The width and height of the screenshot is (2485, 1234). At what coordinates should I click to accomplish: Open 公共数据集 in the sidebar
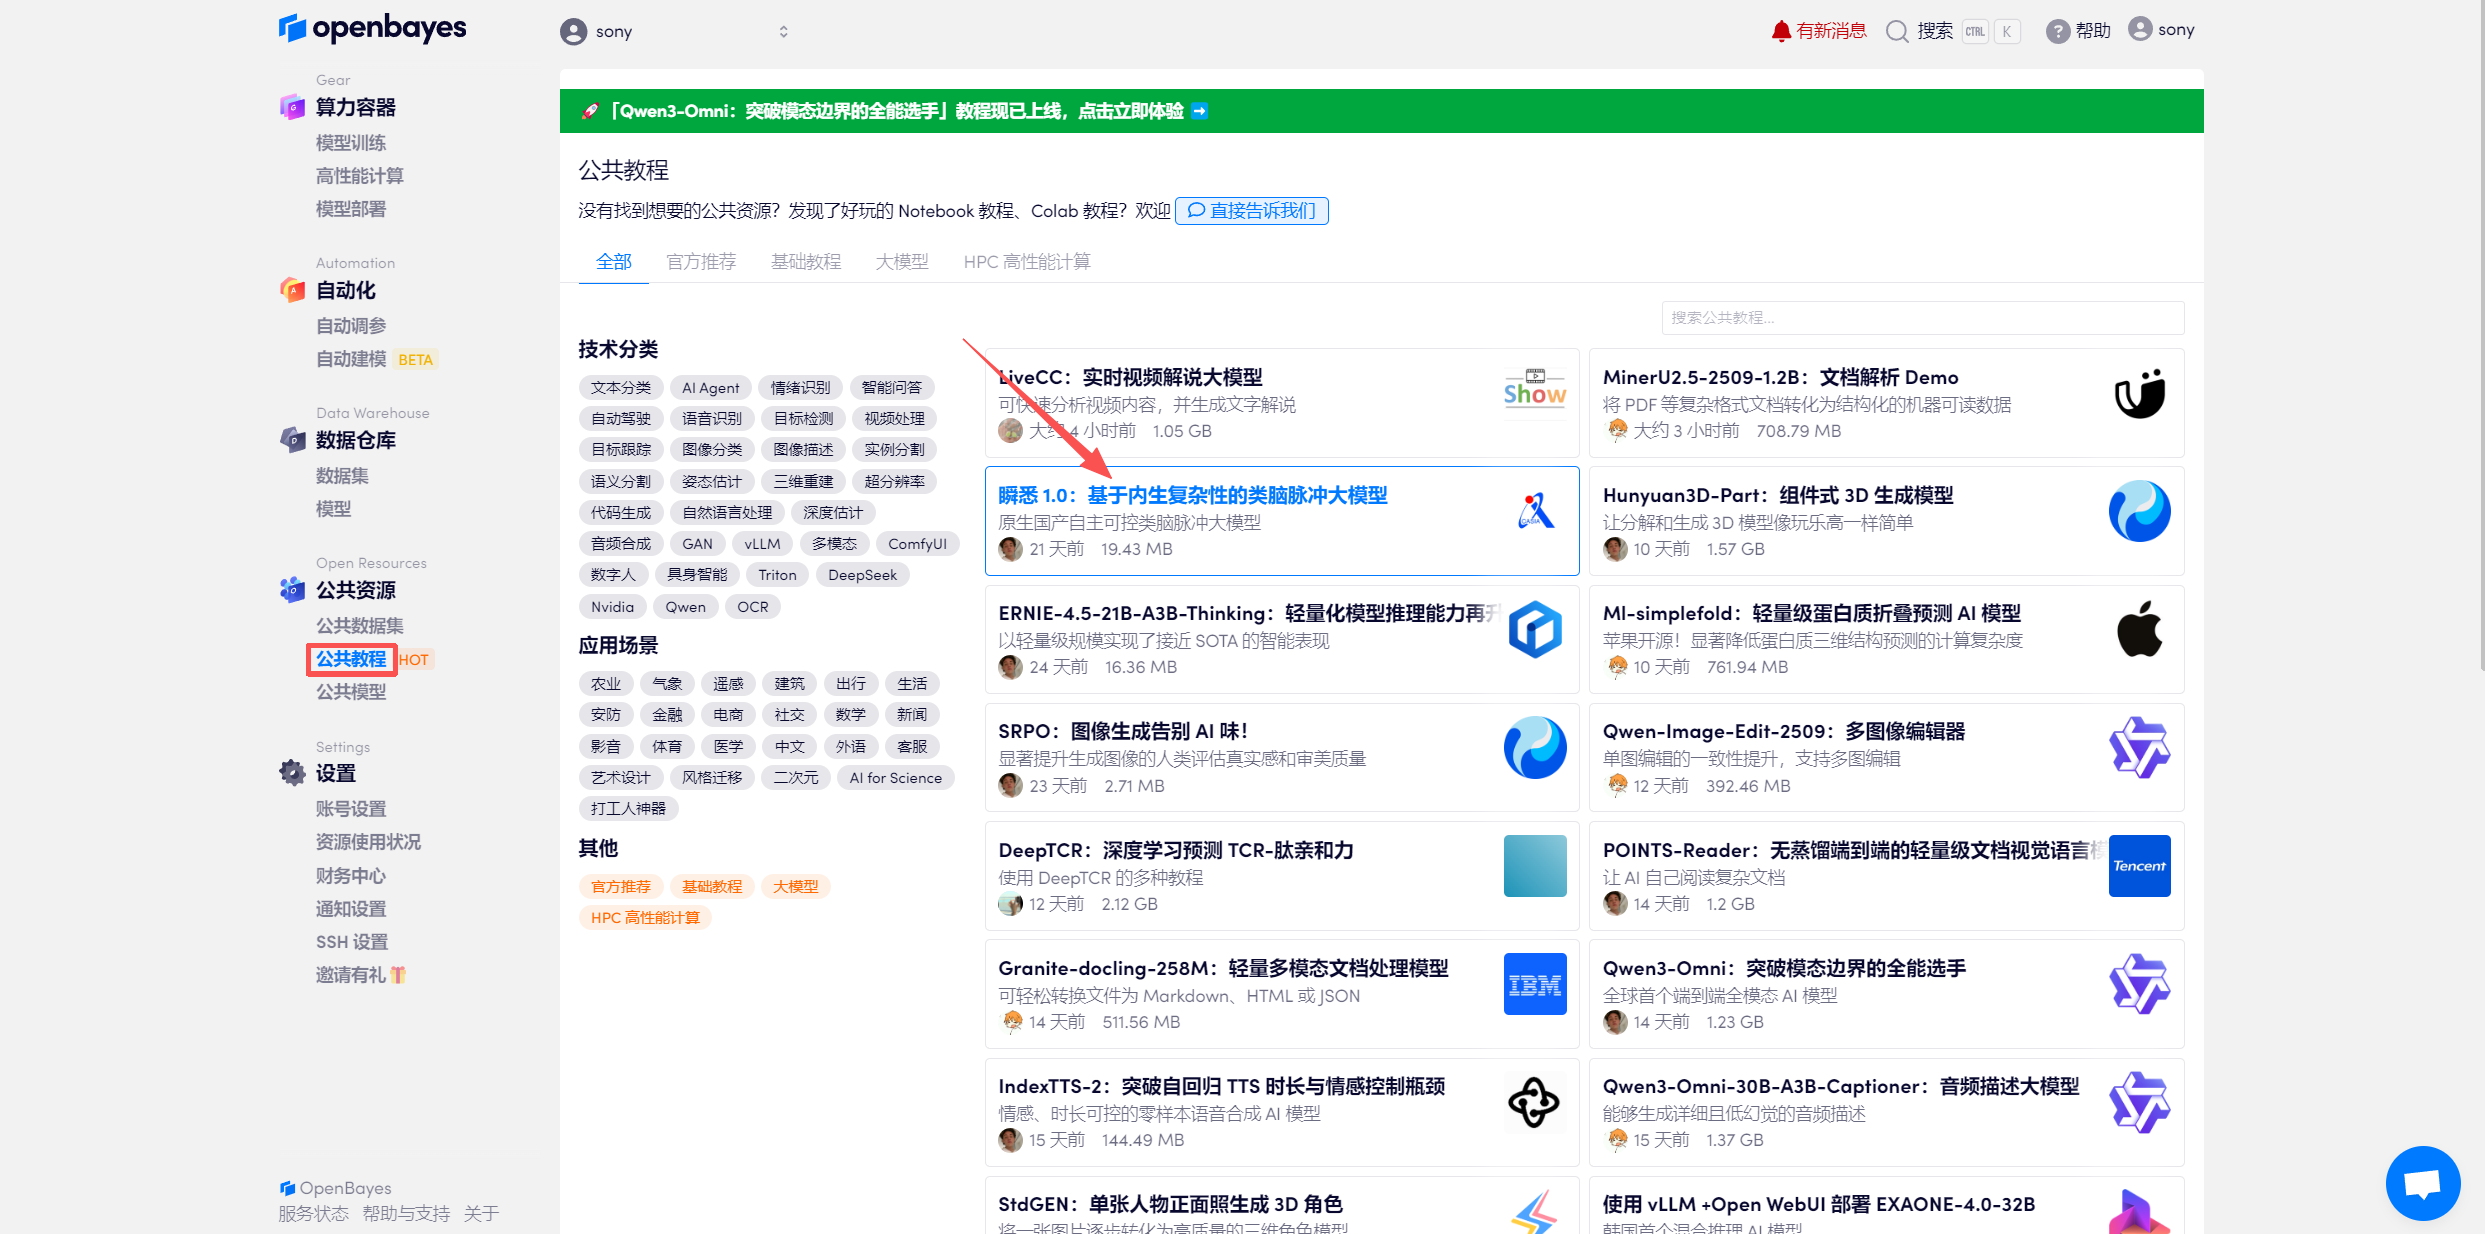[360, 626]
